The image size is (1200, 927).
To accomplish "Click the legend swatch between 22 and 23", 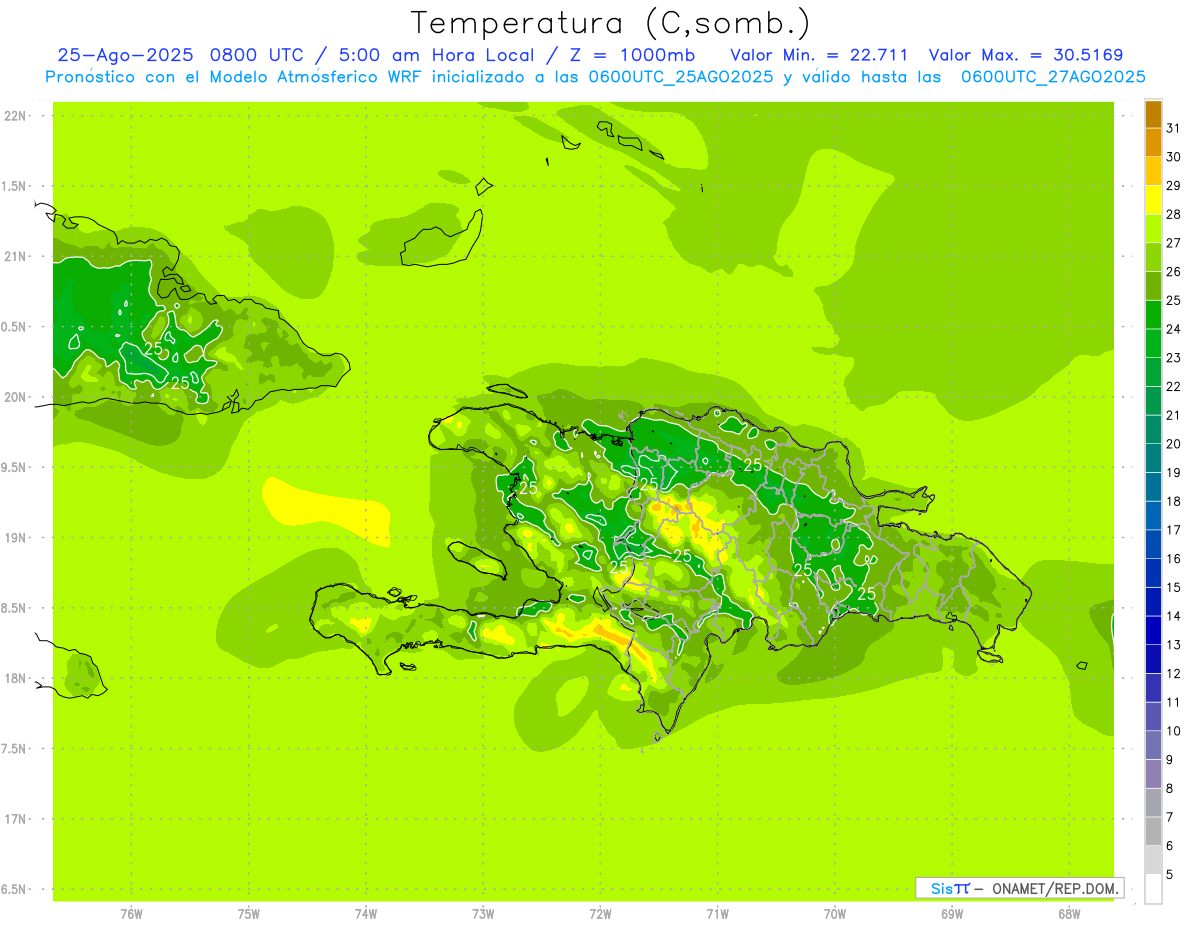I will (1153, 372).
